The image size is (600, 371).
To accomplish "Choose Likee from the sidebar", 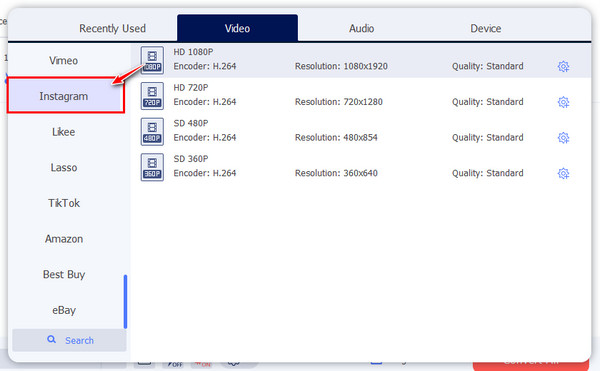I will (64, 132).
